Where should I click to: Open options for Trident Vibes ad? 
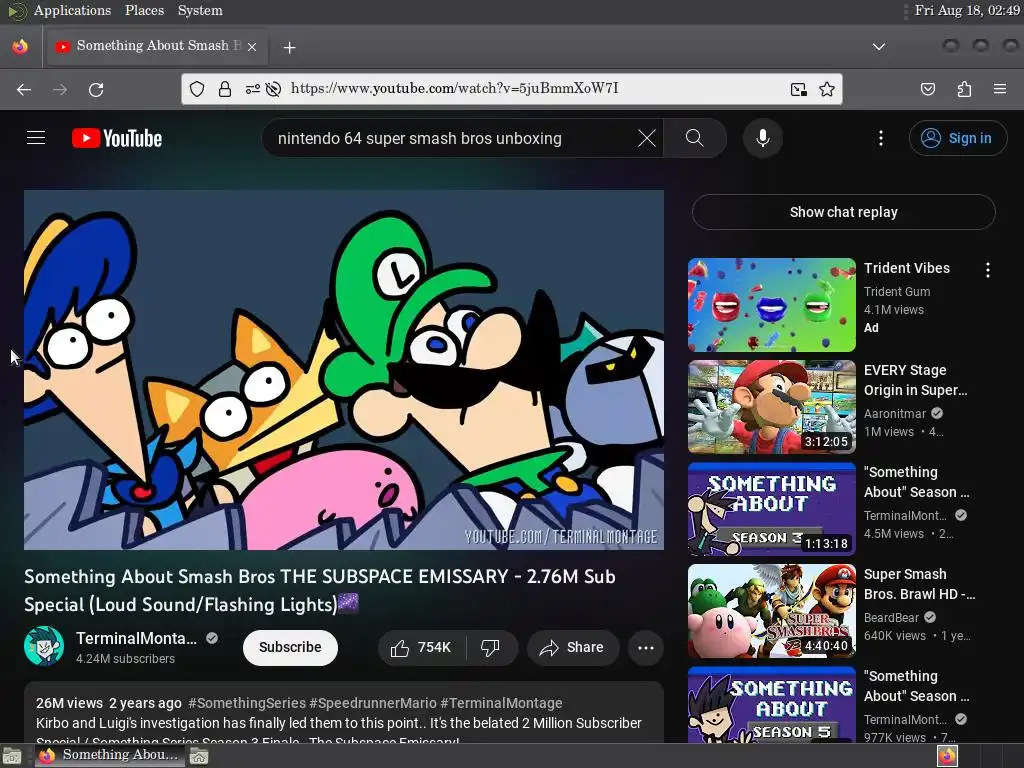click(988, 270)
